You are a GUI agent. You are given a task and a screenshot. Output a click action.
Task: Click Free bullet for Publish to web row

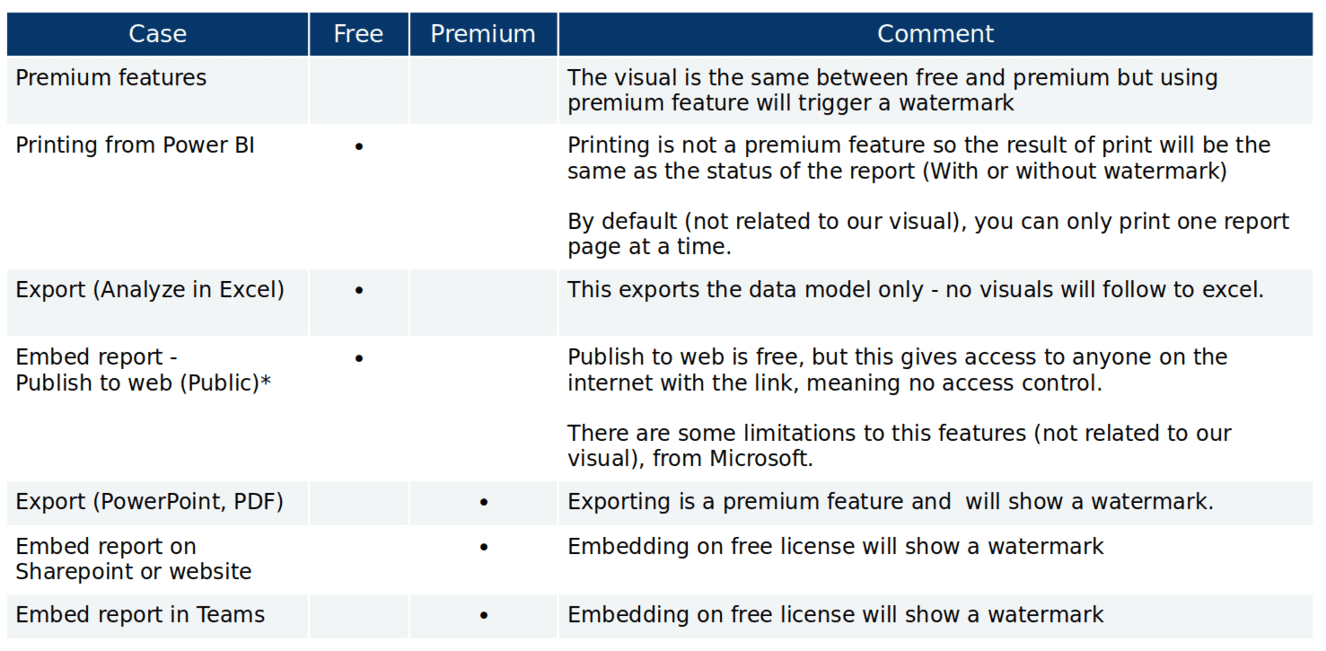(x=359, y=358)
